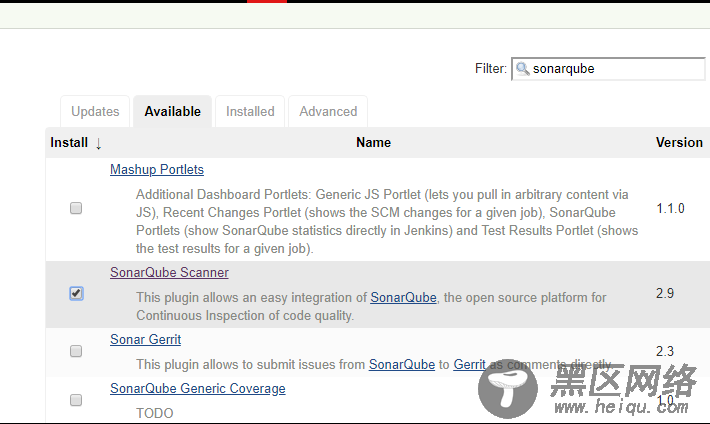Open the Mashup Portlets plugin link

click(x=157, y=169)
